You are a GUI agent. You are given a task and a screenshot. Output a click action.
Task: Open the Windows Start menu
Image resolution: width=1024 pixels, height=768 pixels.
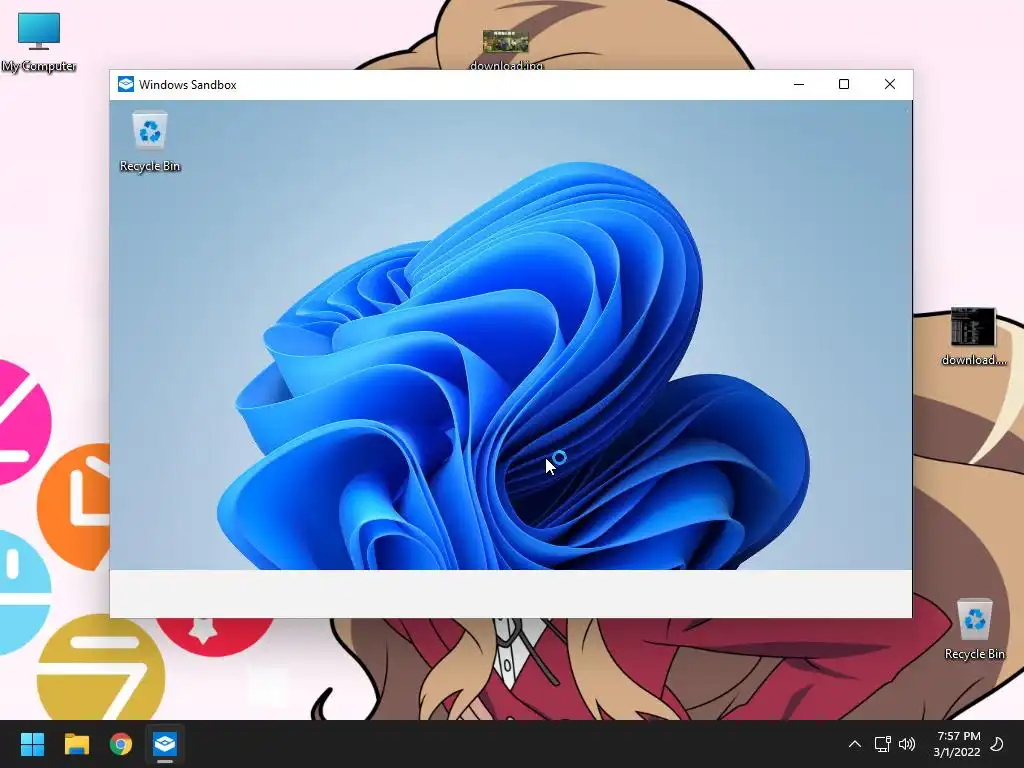pos(32,744)
